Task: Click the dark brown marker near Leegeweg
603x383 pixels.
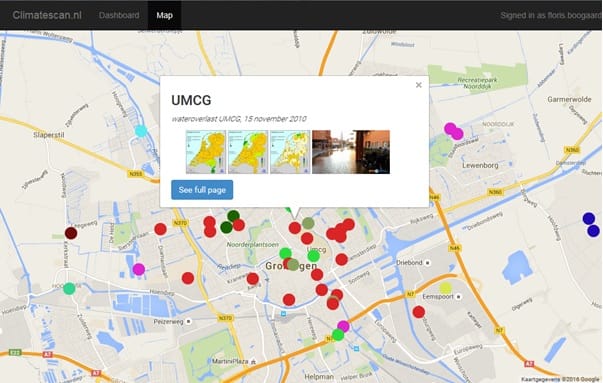Action: click(71, 233)
